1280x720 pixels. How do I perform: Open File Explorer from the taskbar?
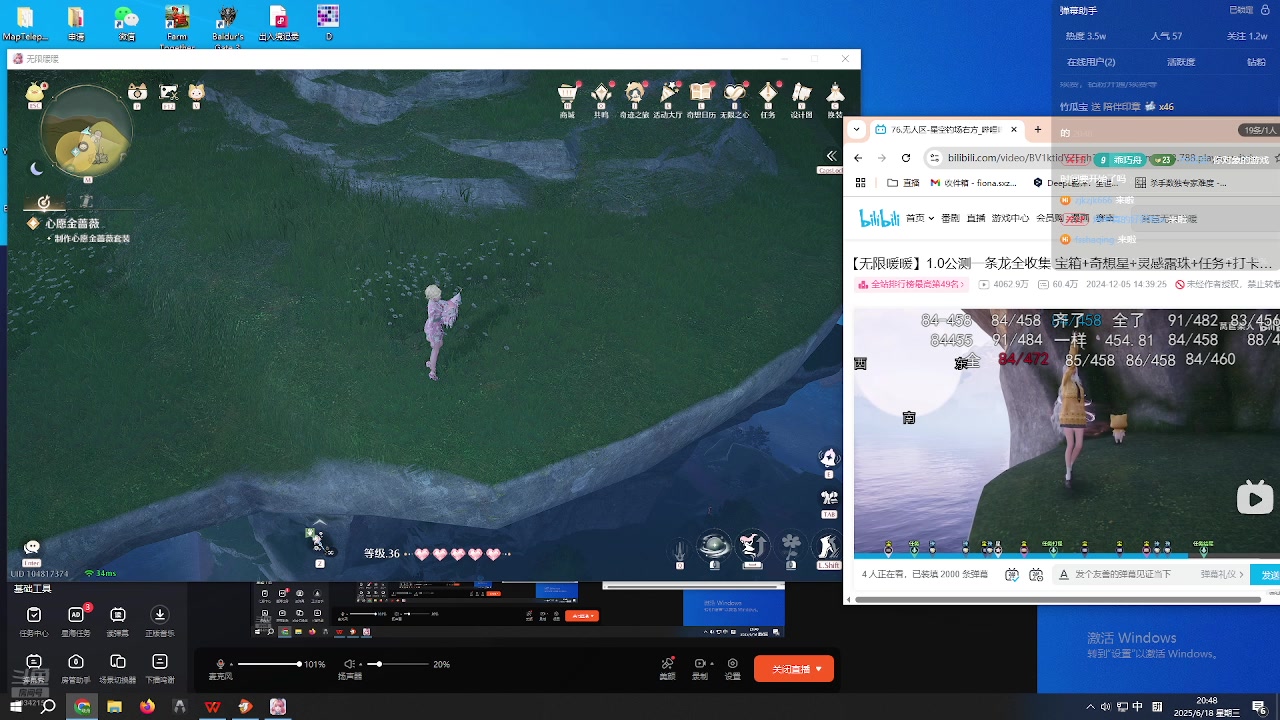point(114,706)
